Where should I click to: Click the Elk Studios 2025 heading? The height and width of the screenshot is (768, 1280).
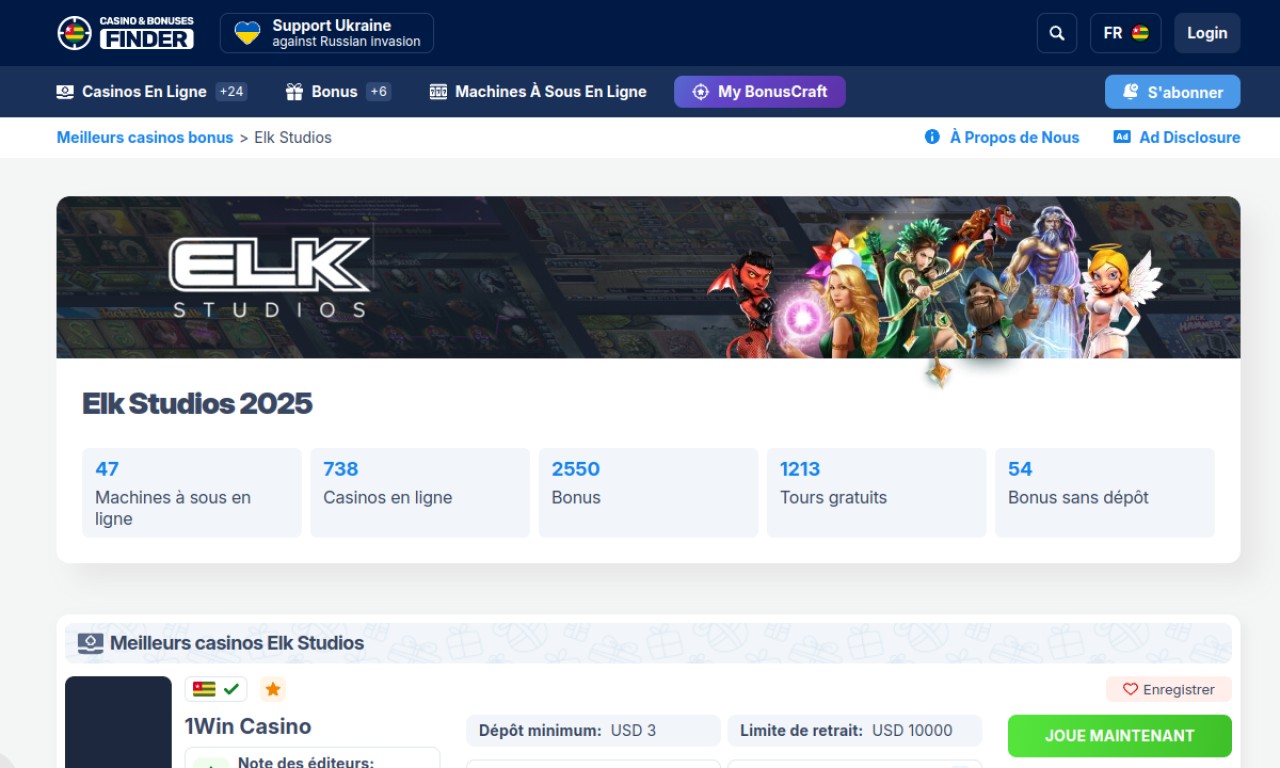pyautogui.click(x=197, y=403)
